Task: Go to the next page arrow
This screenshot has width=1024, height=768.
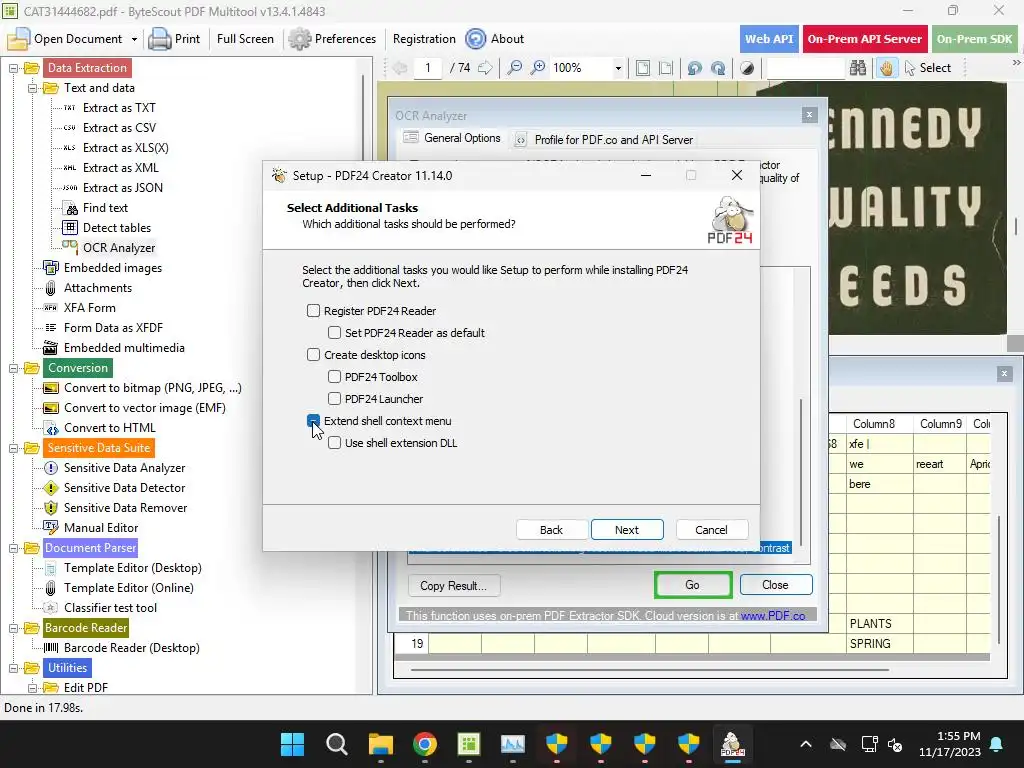Action: (x=485, y=68)
